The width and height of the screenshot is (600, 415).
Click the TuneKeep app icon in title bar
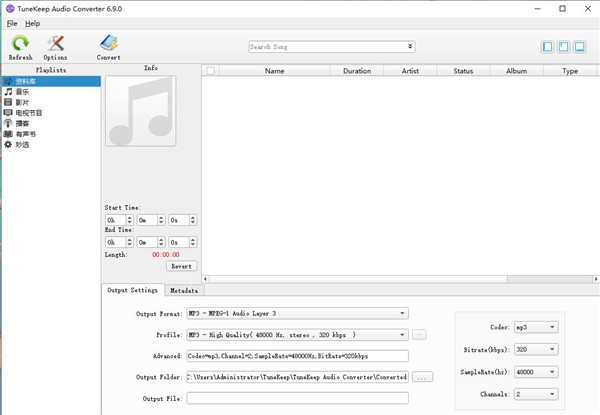pos(10,8)
